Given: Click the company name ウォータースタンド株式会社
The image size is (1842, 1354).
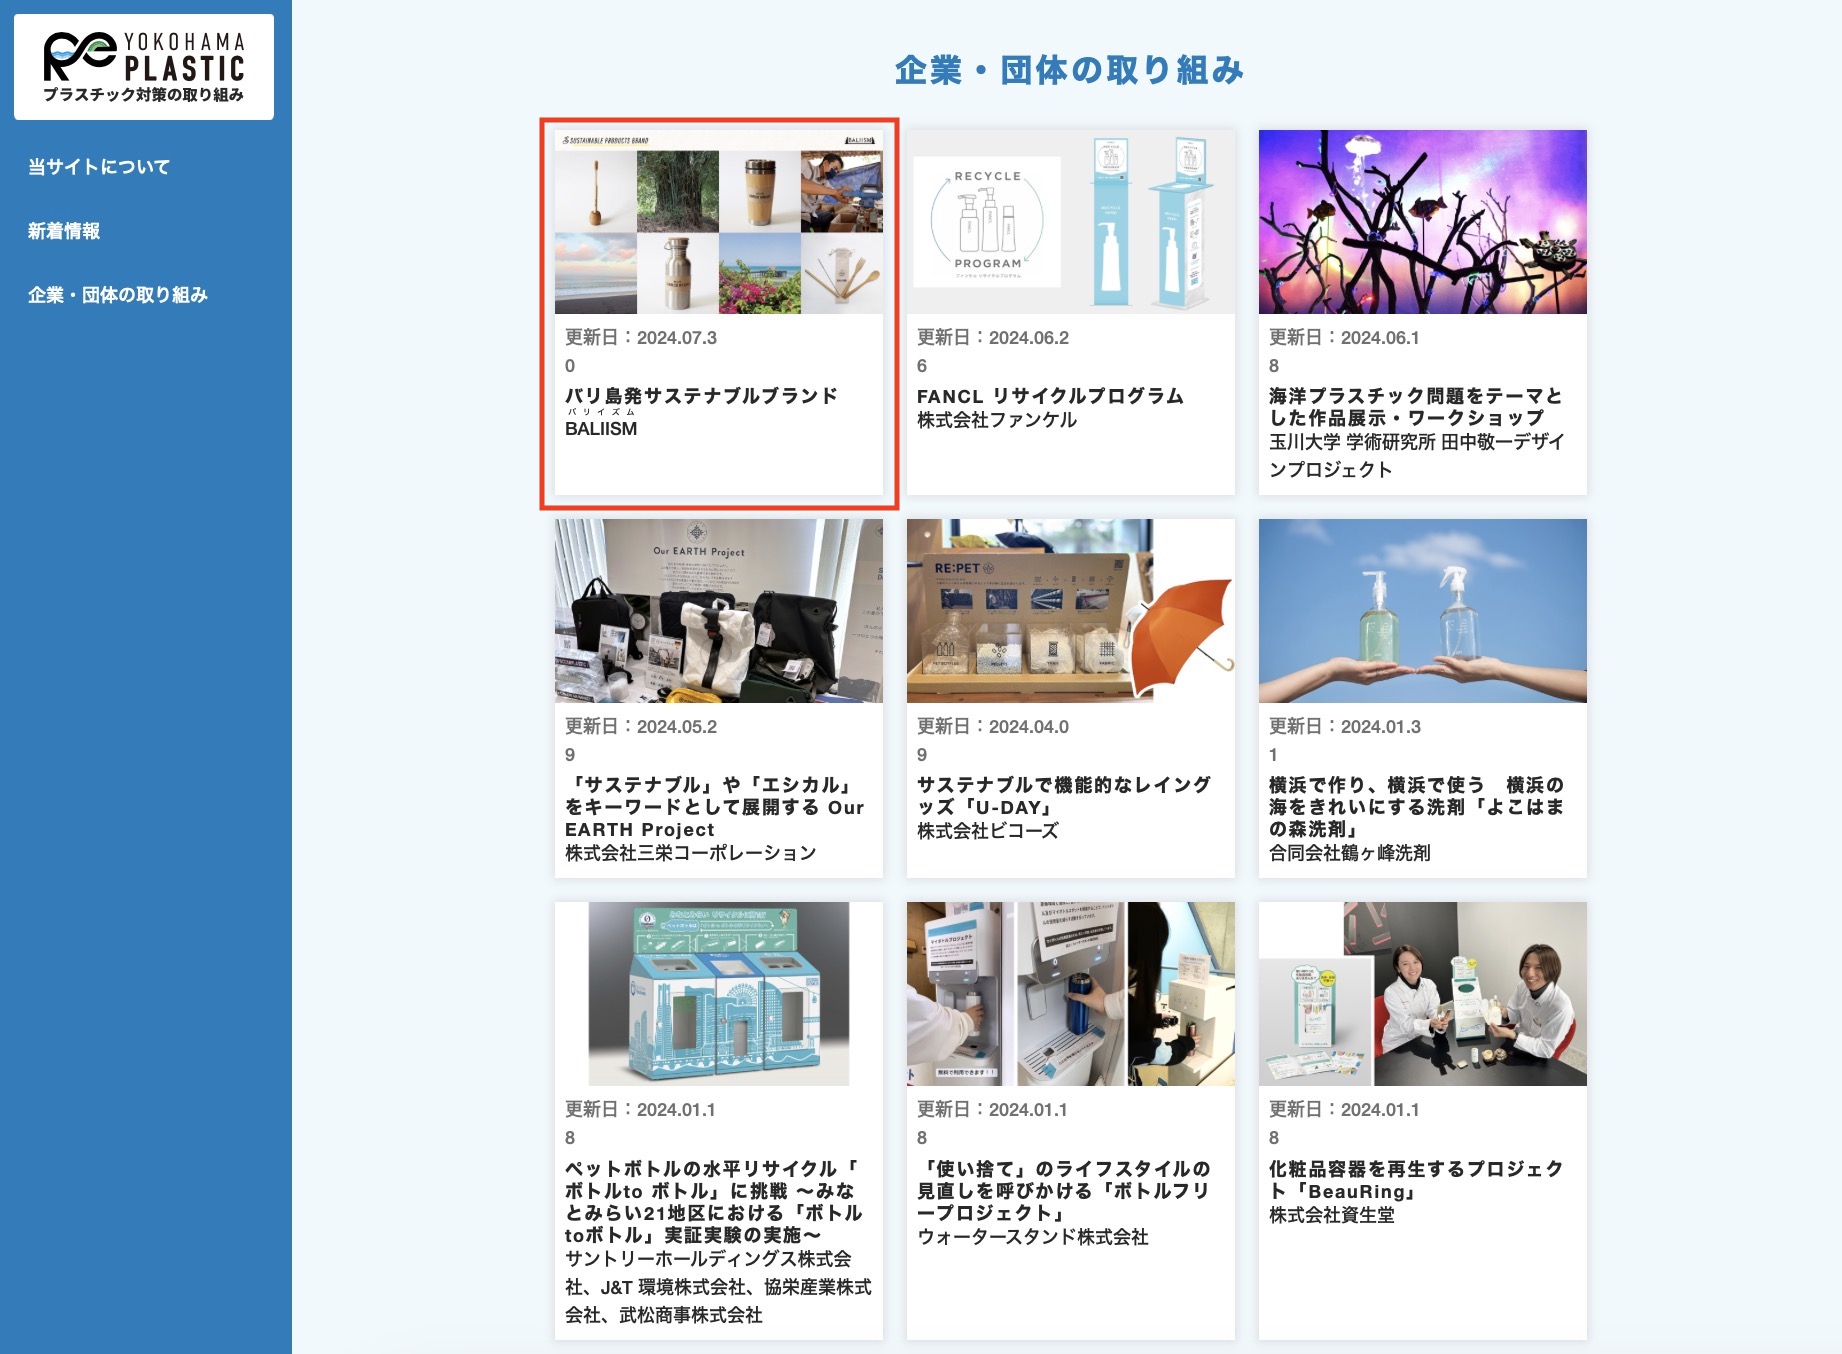Looking at the screenshot, I should click(x=1033, y=1237).
